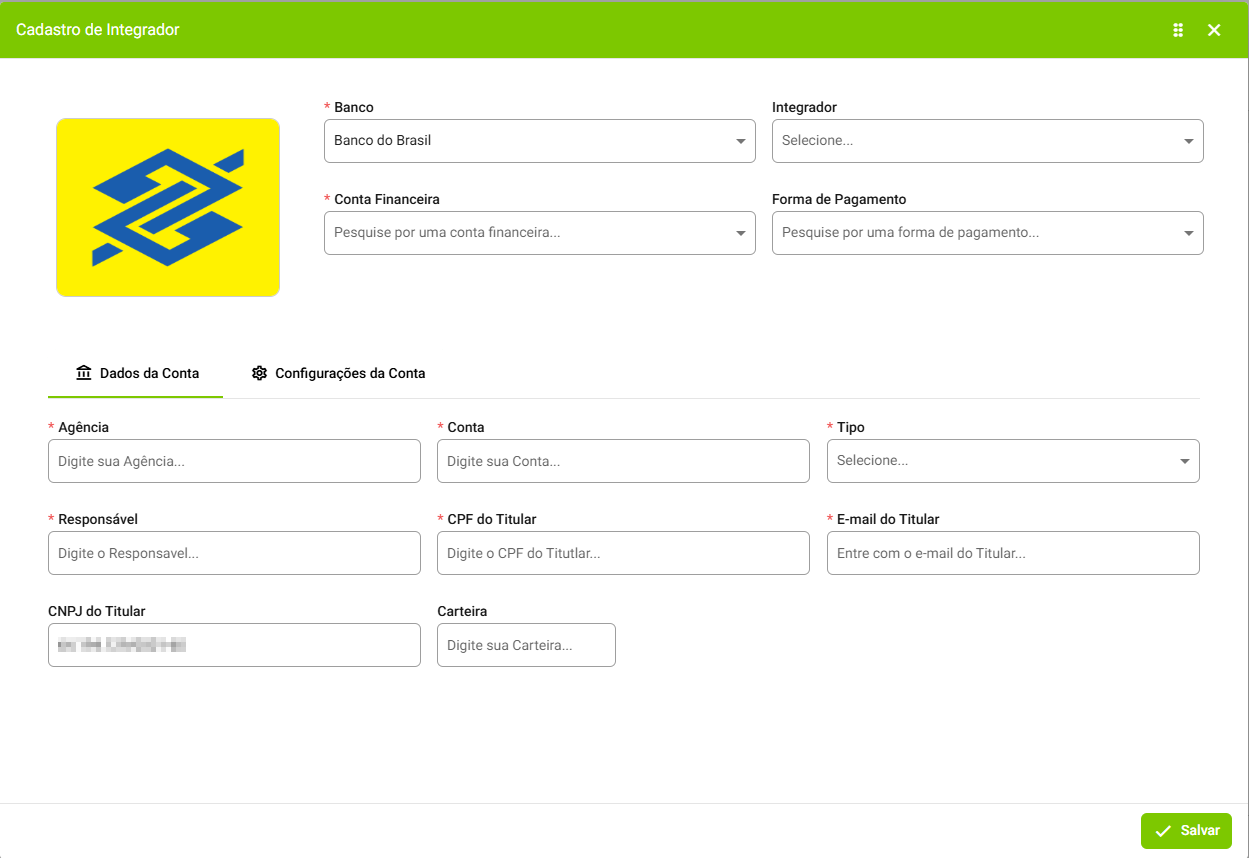Click into the Conta number field
Image resolution: width=1249 pixels, height=858 pixels.
[x=623, y=461]
